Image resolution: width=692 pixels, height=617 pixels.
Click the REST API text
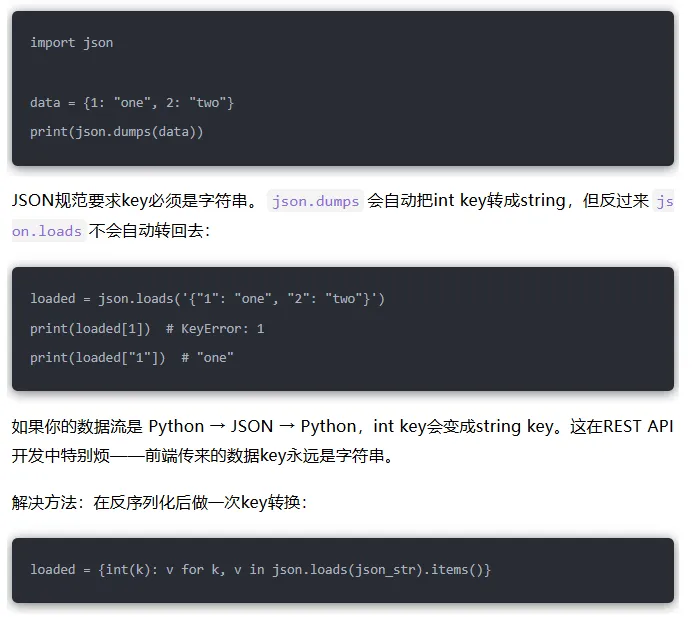638,426
